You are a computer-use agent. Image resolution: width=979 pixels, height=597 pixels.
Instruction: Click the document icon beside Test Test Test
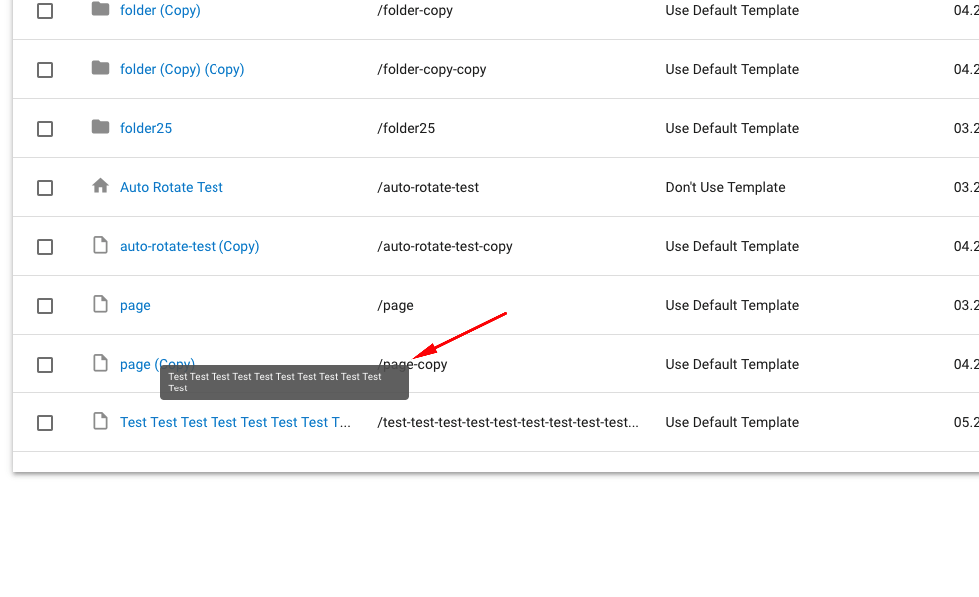click(x=101, y=421)
